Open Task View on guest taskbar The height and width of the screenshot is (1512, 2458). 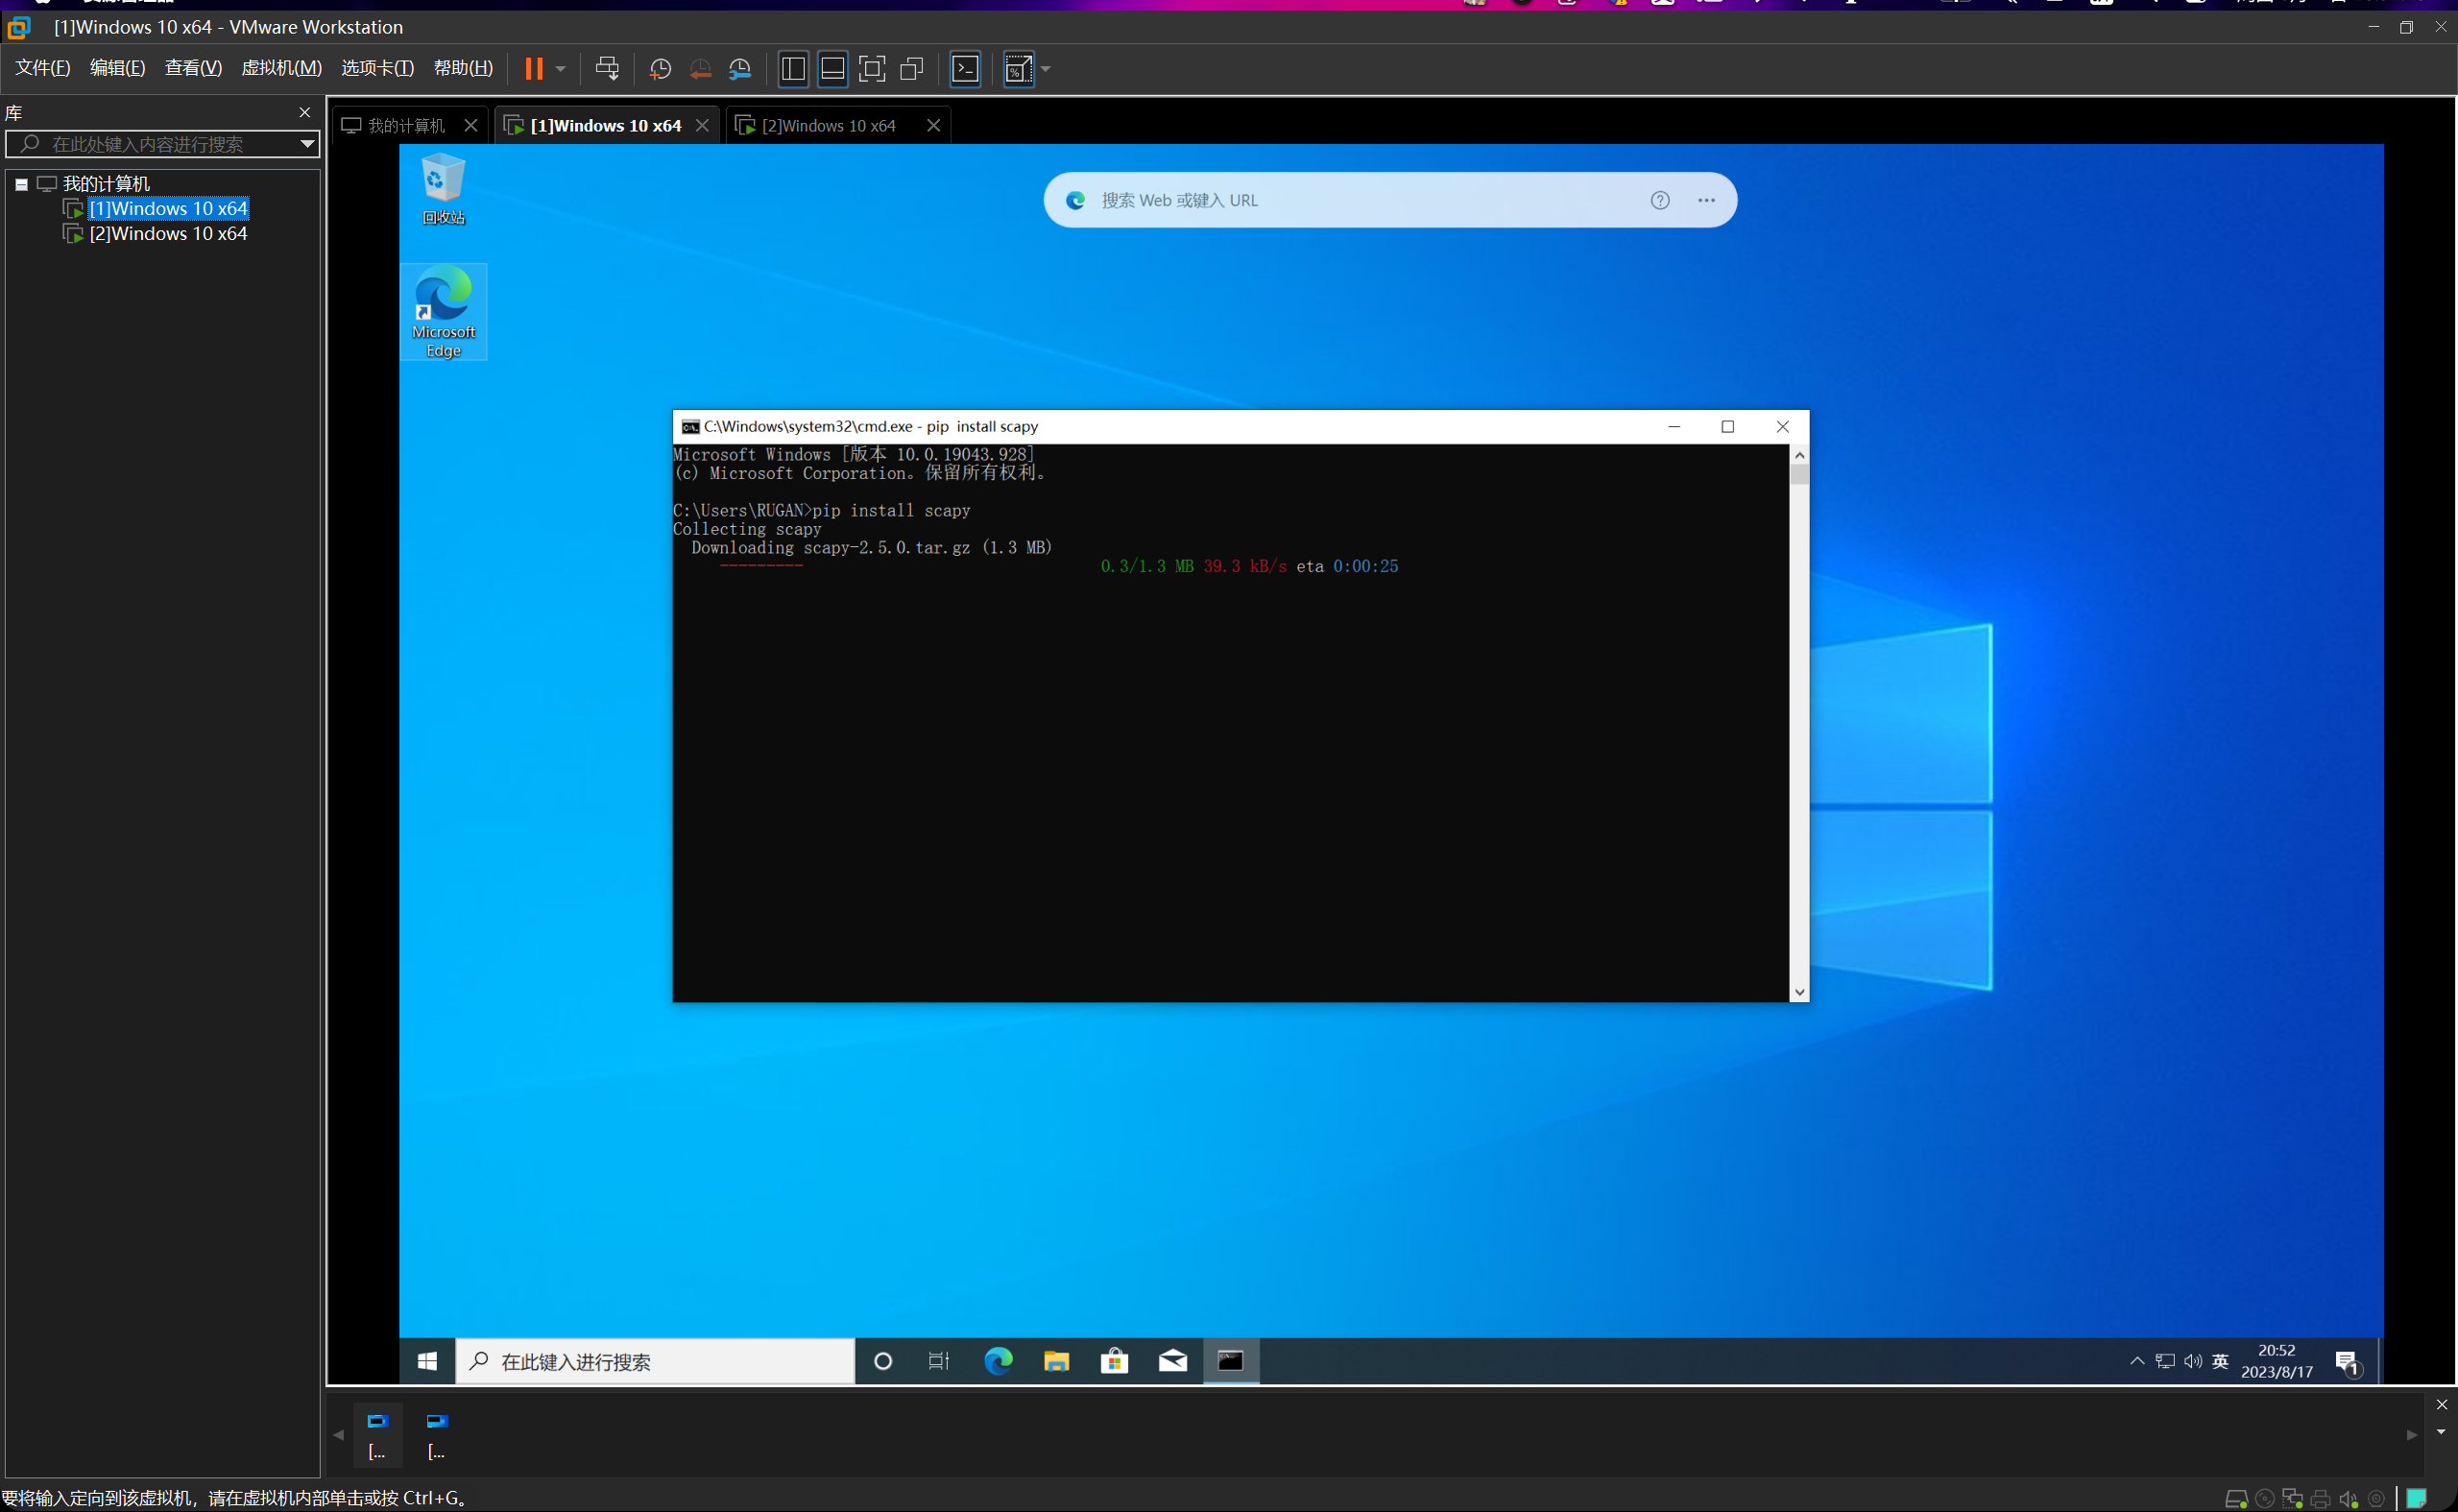(939, 1361)
